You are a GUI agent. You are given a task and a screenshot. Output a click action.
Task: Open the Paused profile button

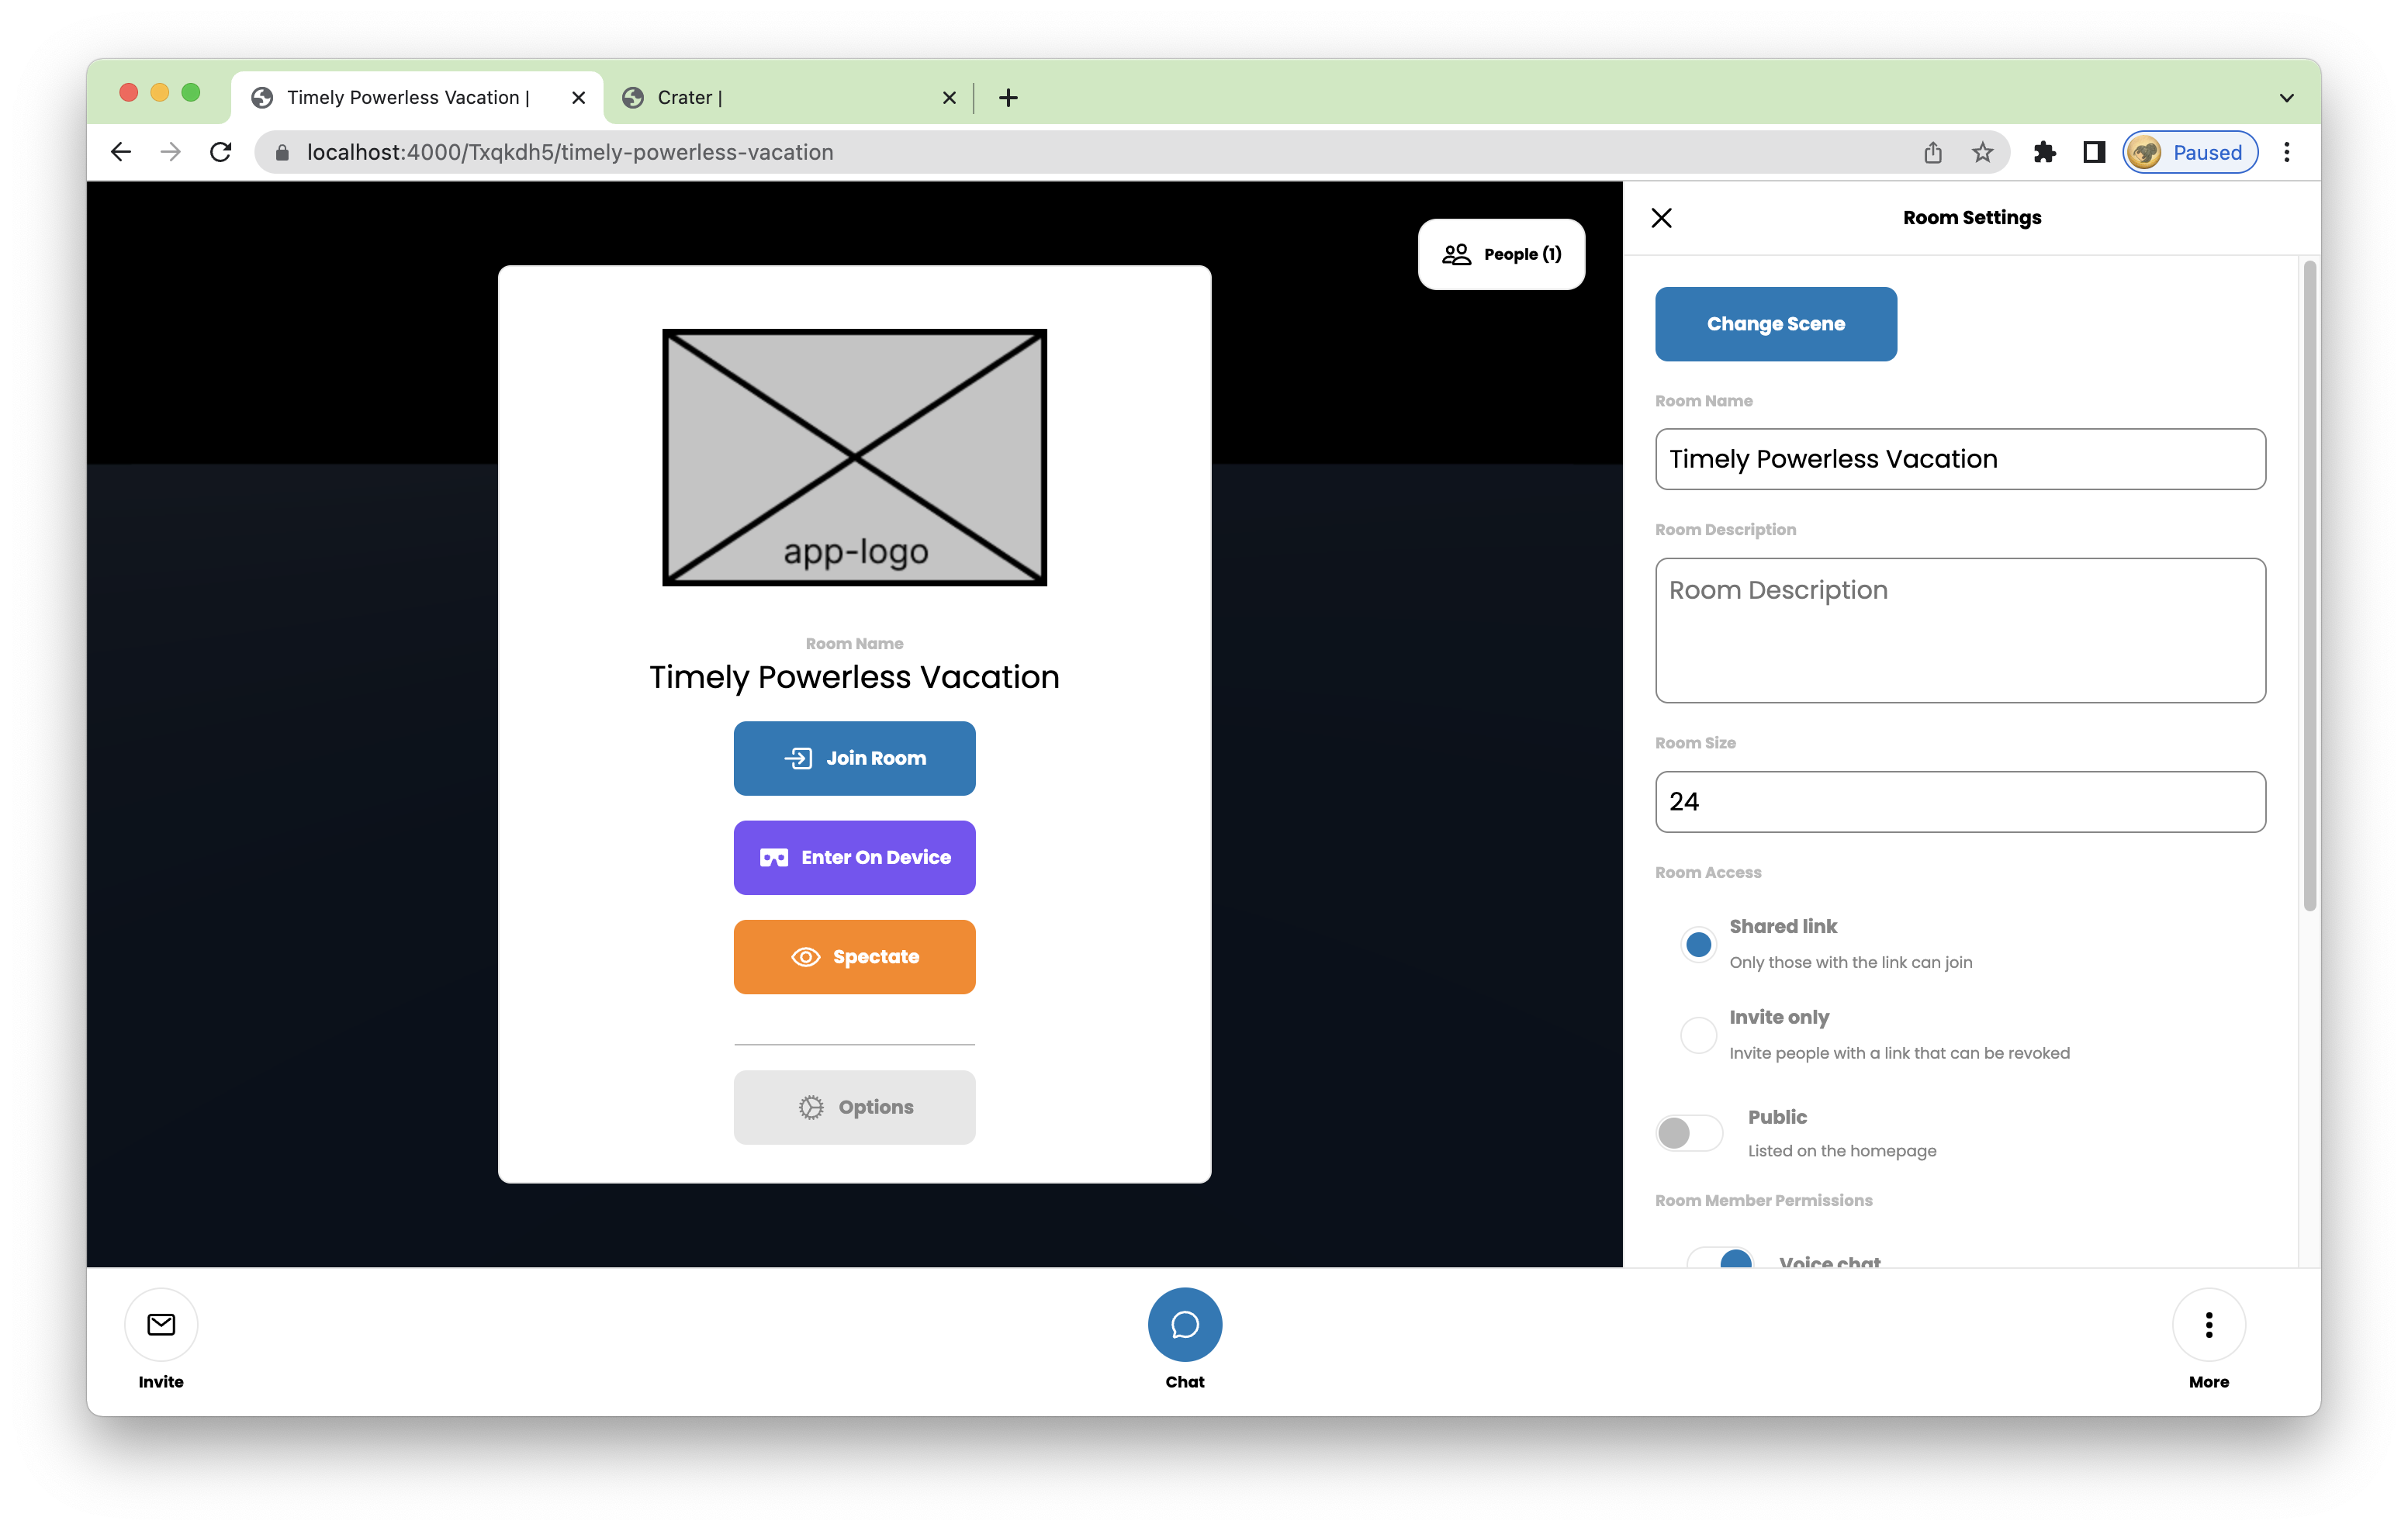click(x=2190, y=152)
